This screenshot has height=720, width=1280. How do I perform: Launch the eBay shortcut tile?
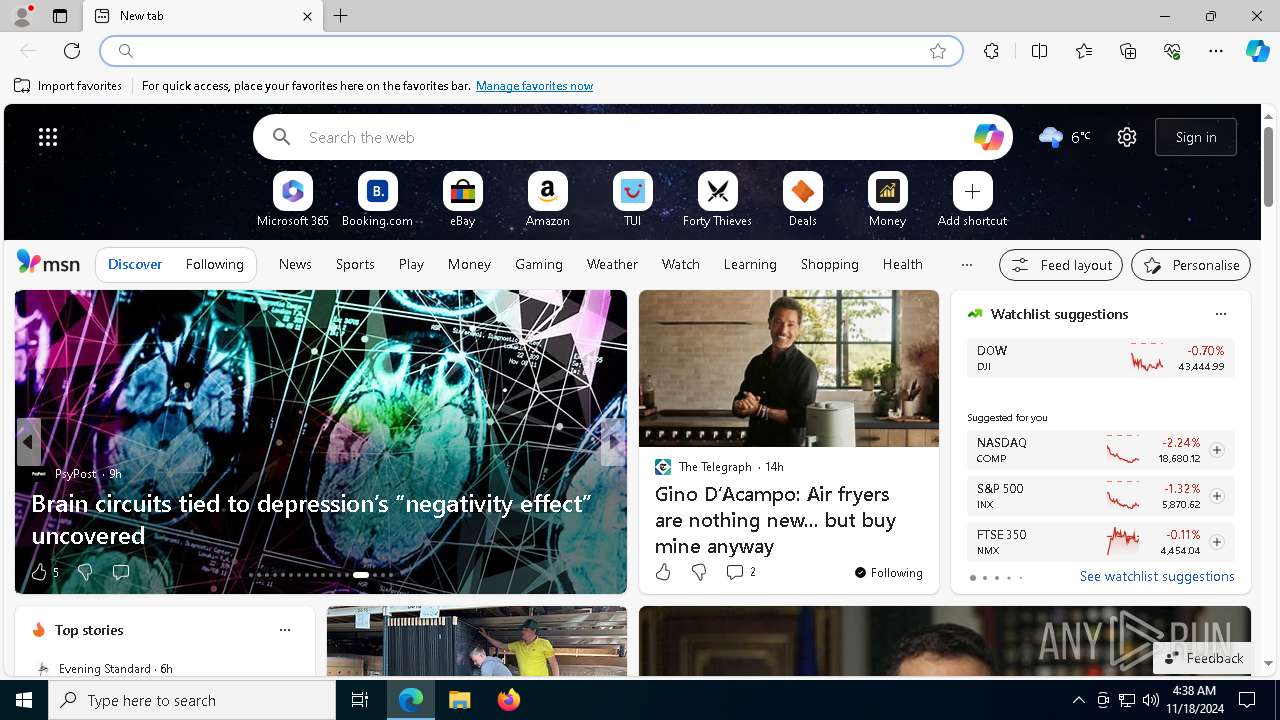(462, 200)
